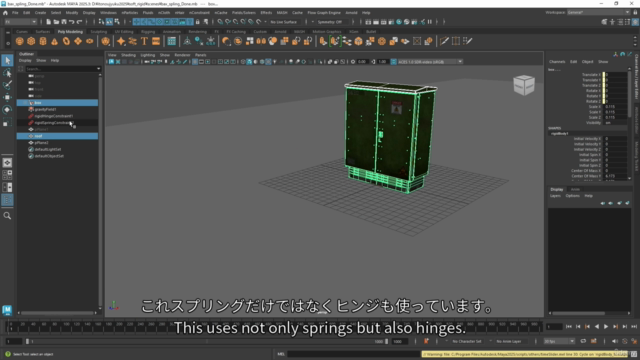
Task: Click the Bridge shelf icon highlighted in green
Action: click(x=335, y=41)
